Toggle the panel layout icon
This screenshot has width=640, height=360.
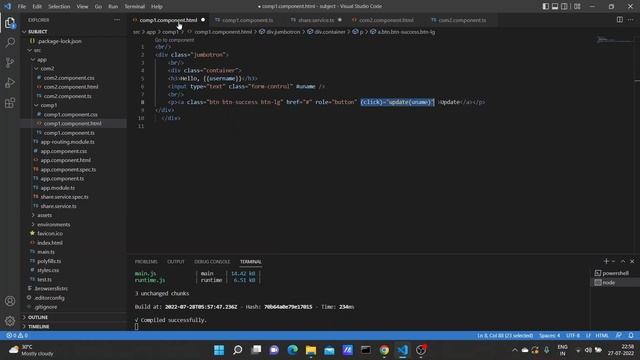click(x=555, y=6)
